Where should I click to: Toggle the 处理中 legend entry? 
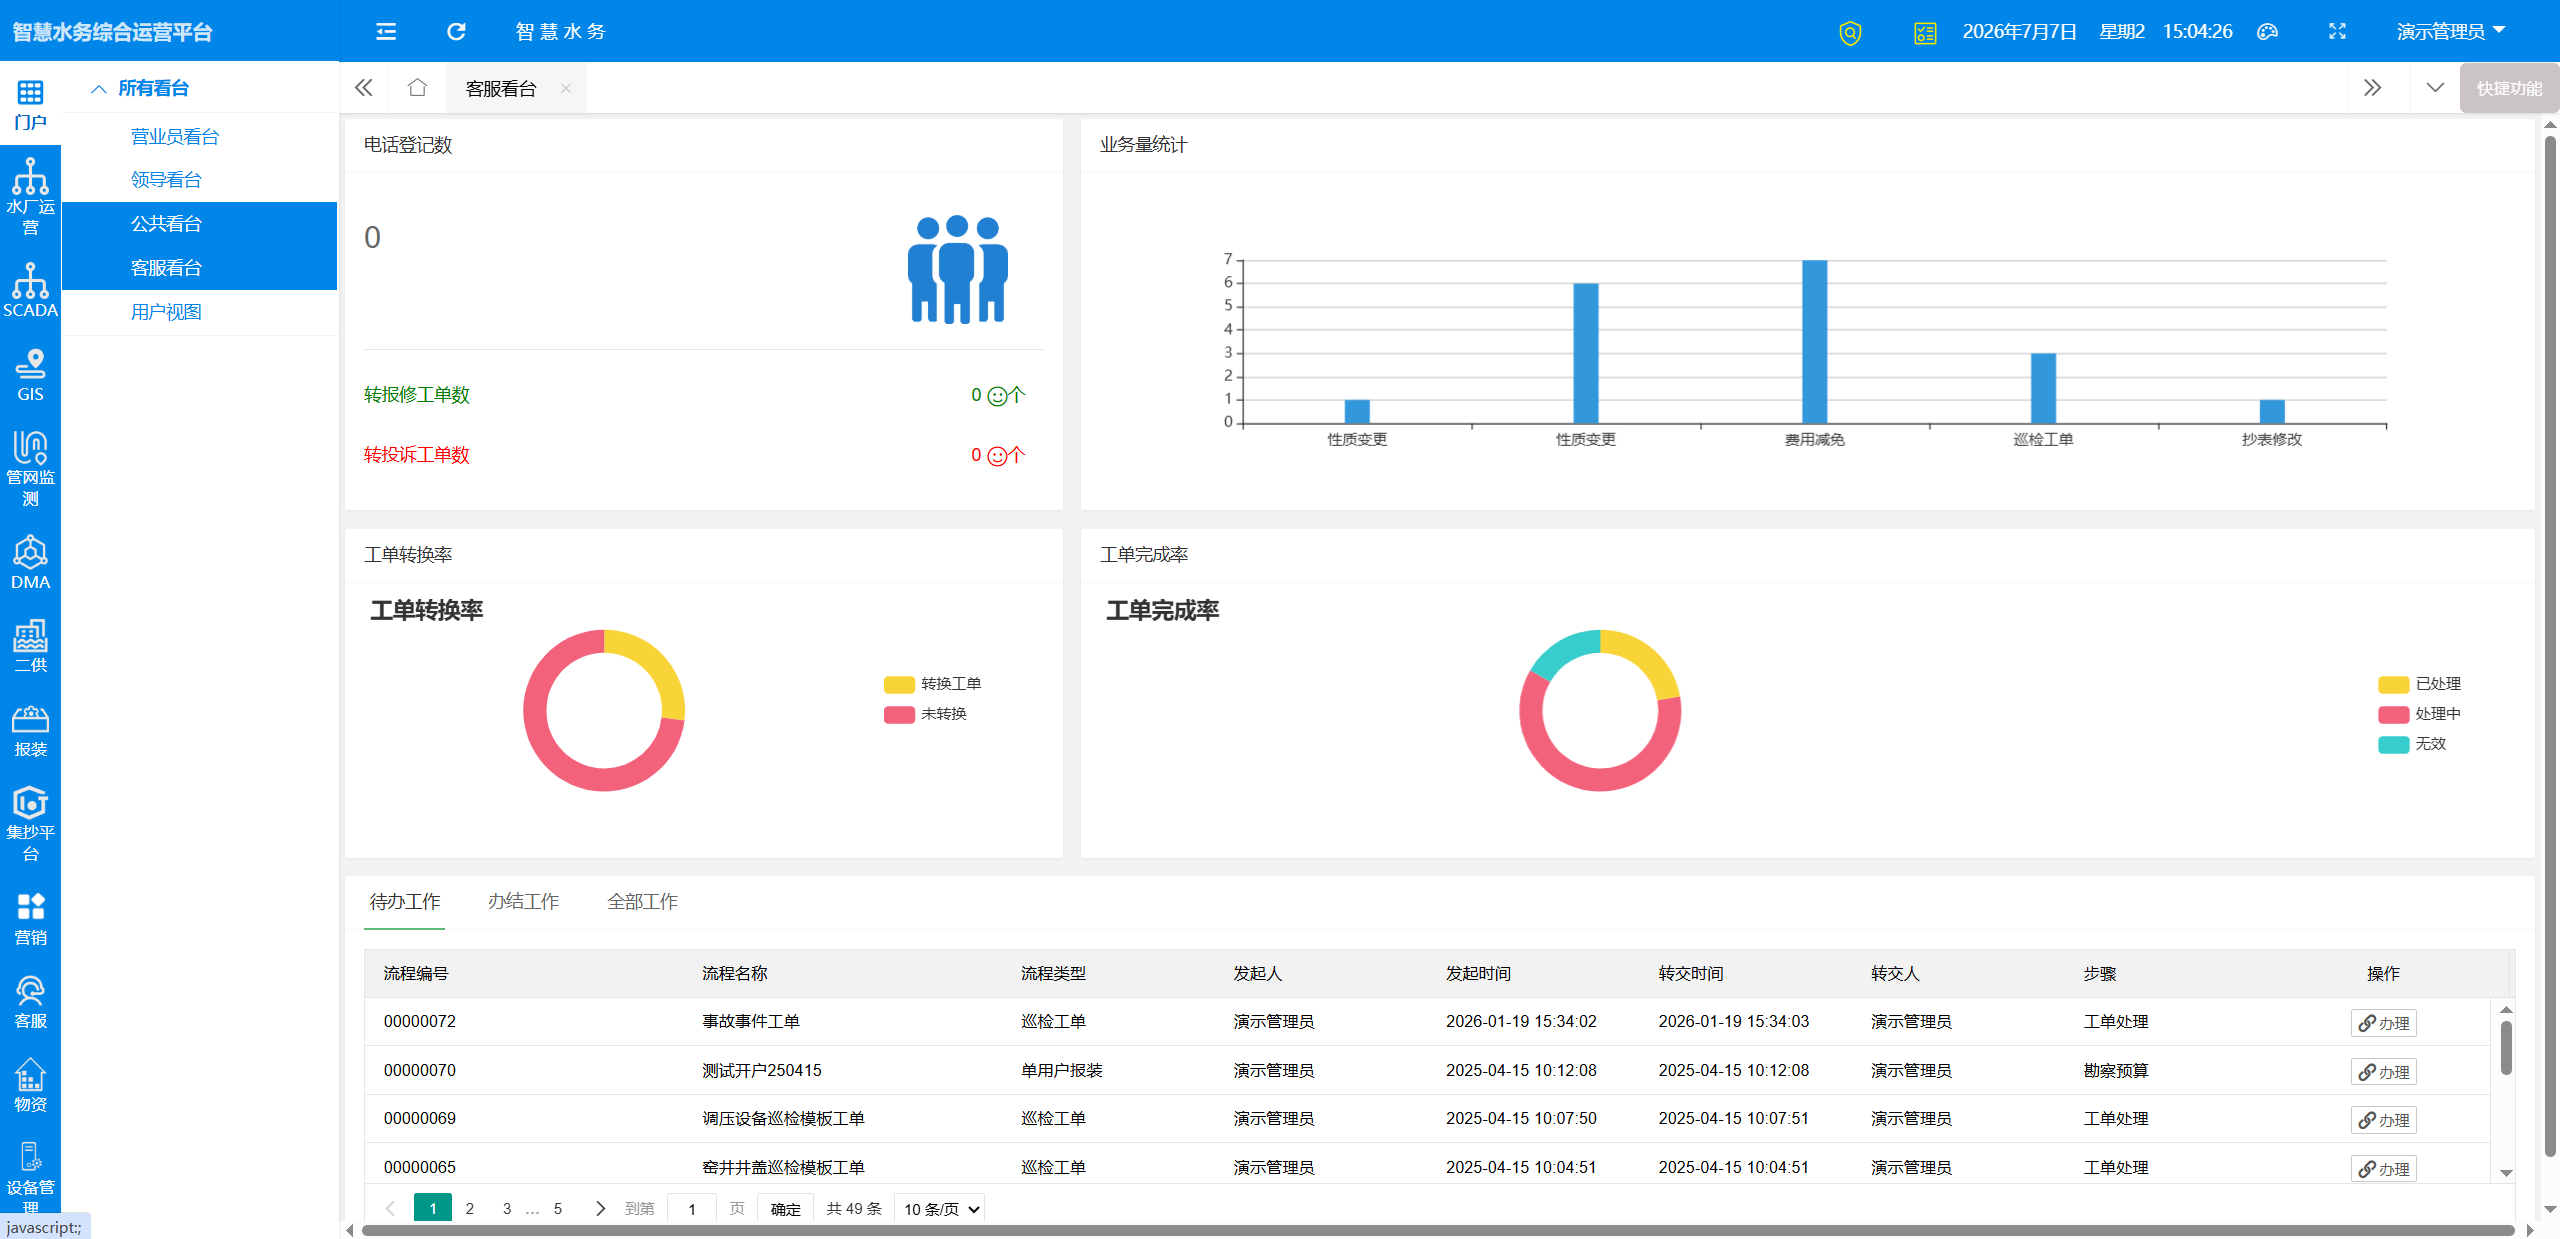coord(2419,714)
